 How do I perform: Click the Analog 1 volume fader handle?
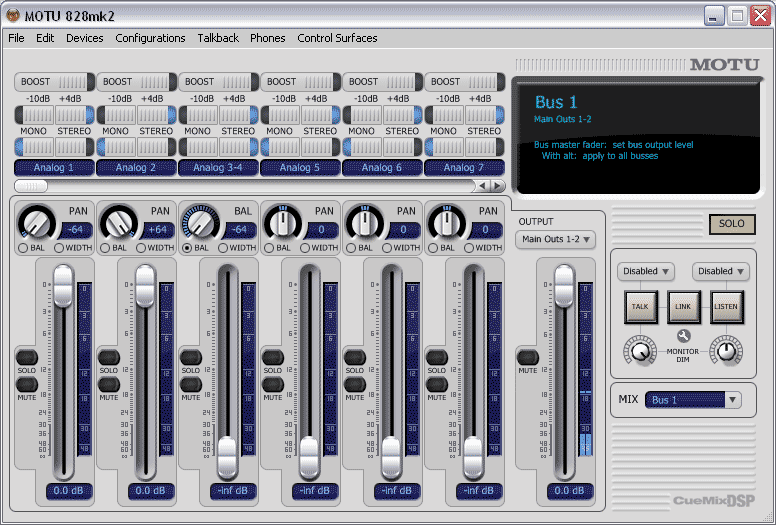(x=63, y=286)
